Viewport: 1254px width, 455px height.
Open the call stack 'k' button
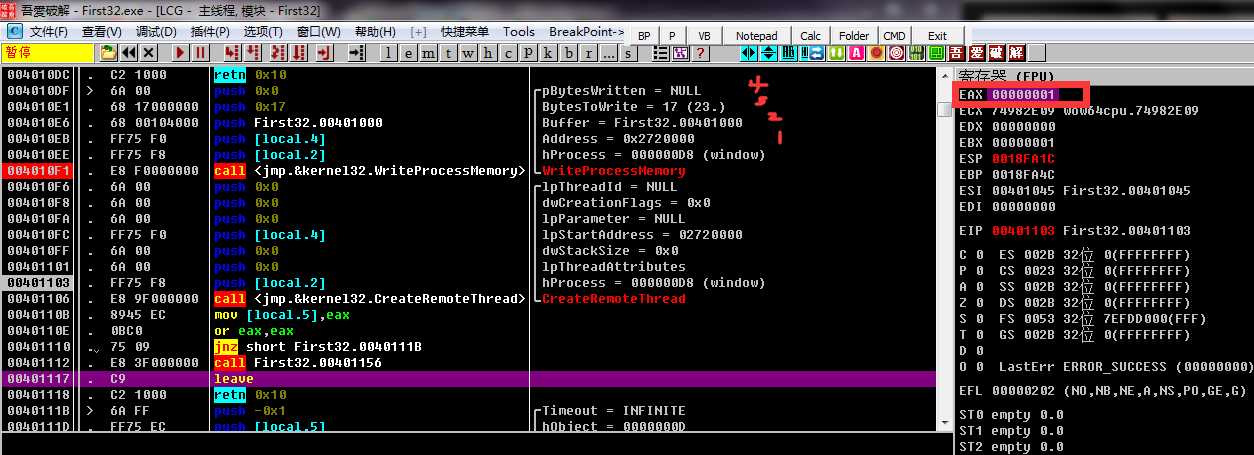pos(548,53)
